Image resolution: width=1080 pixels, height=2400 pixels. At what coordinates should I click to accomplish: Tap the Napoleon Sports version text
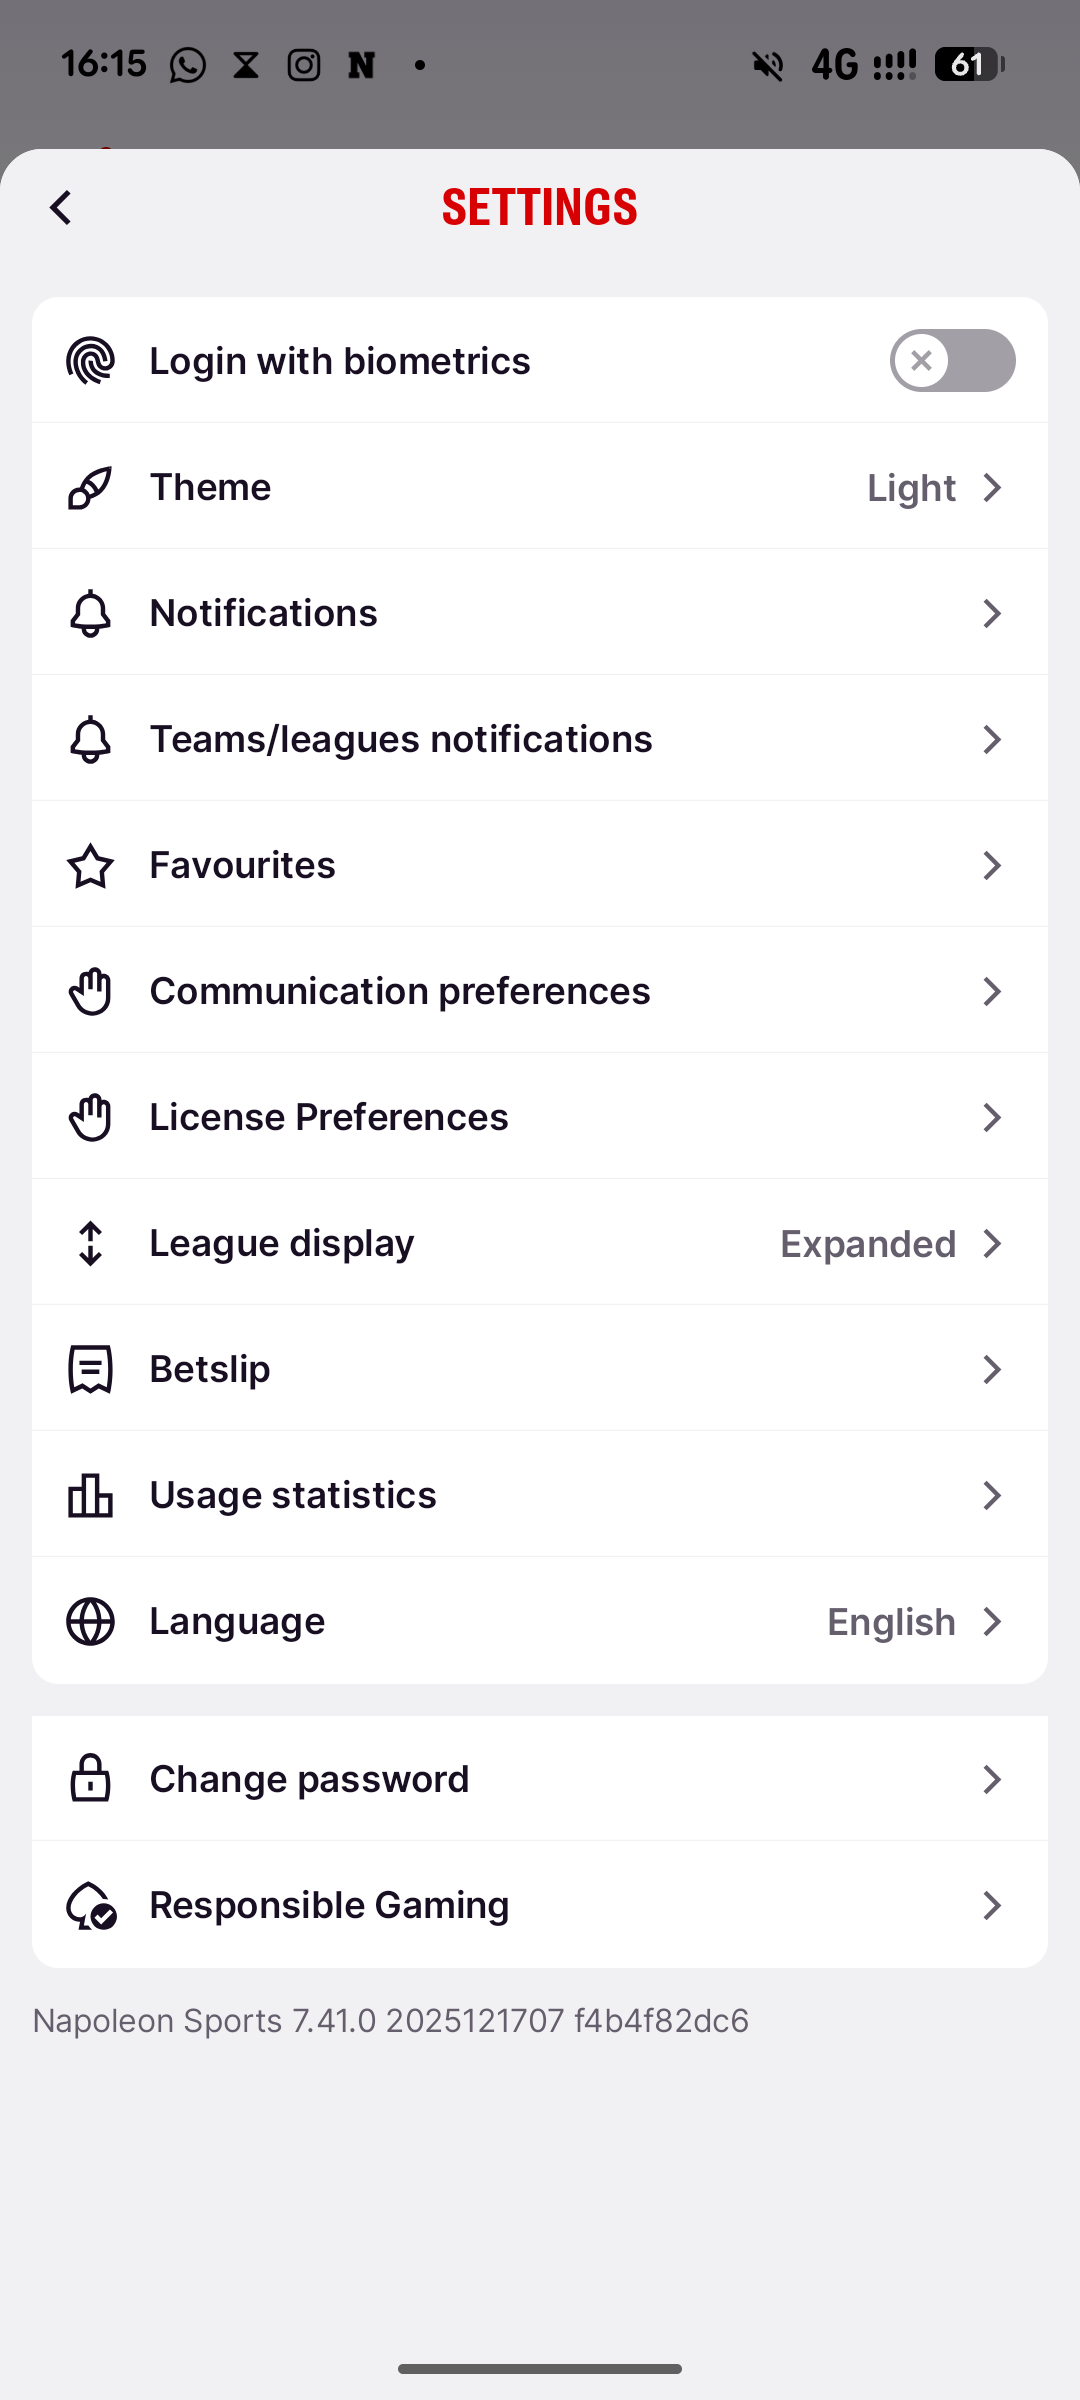tap(390, 2021)
